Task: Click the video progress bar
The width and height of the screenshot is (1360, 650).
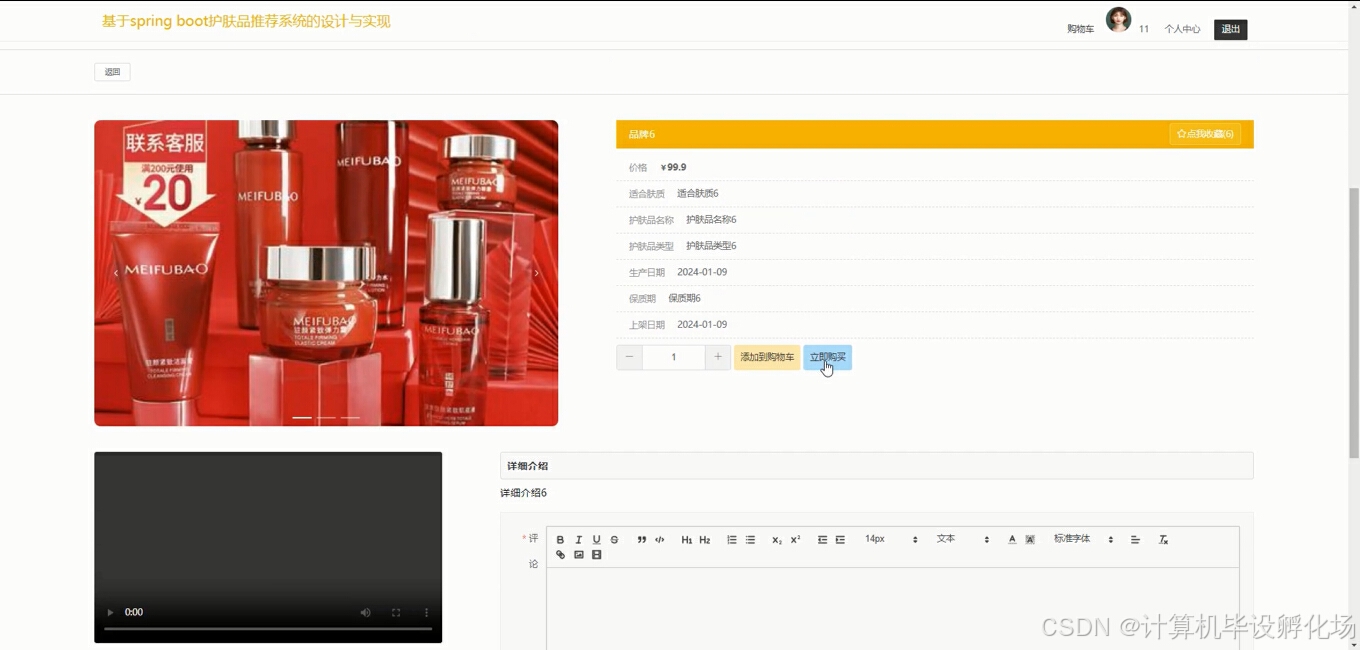Action: click(268, 629)
